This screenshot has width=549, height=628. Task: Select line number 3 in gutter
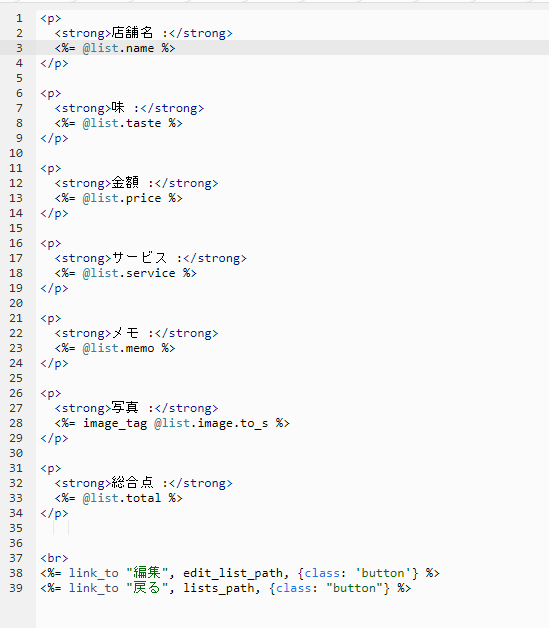coord(19,48)
